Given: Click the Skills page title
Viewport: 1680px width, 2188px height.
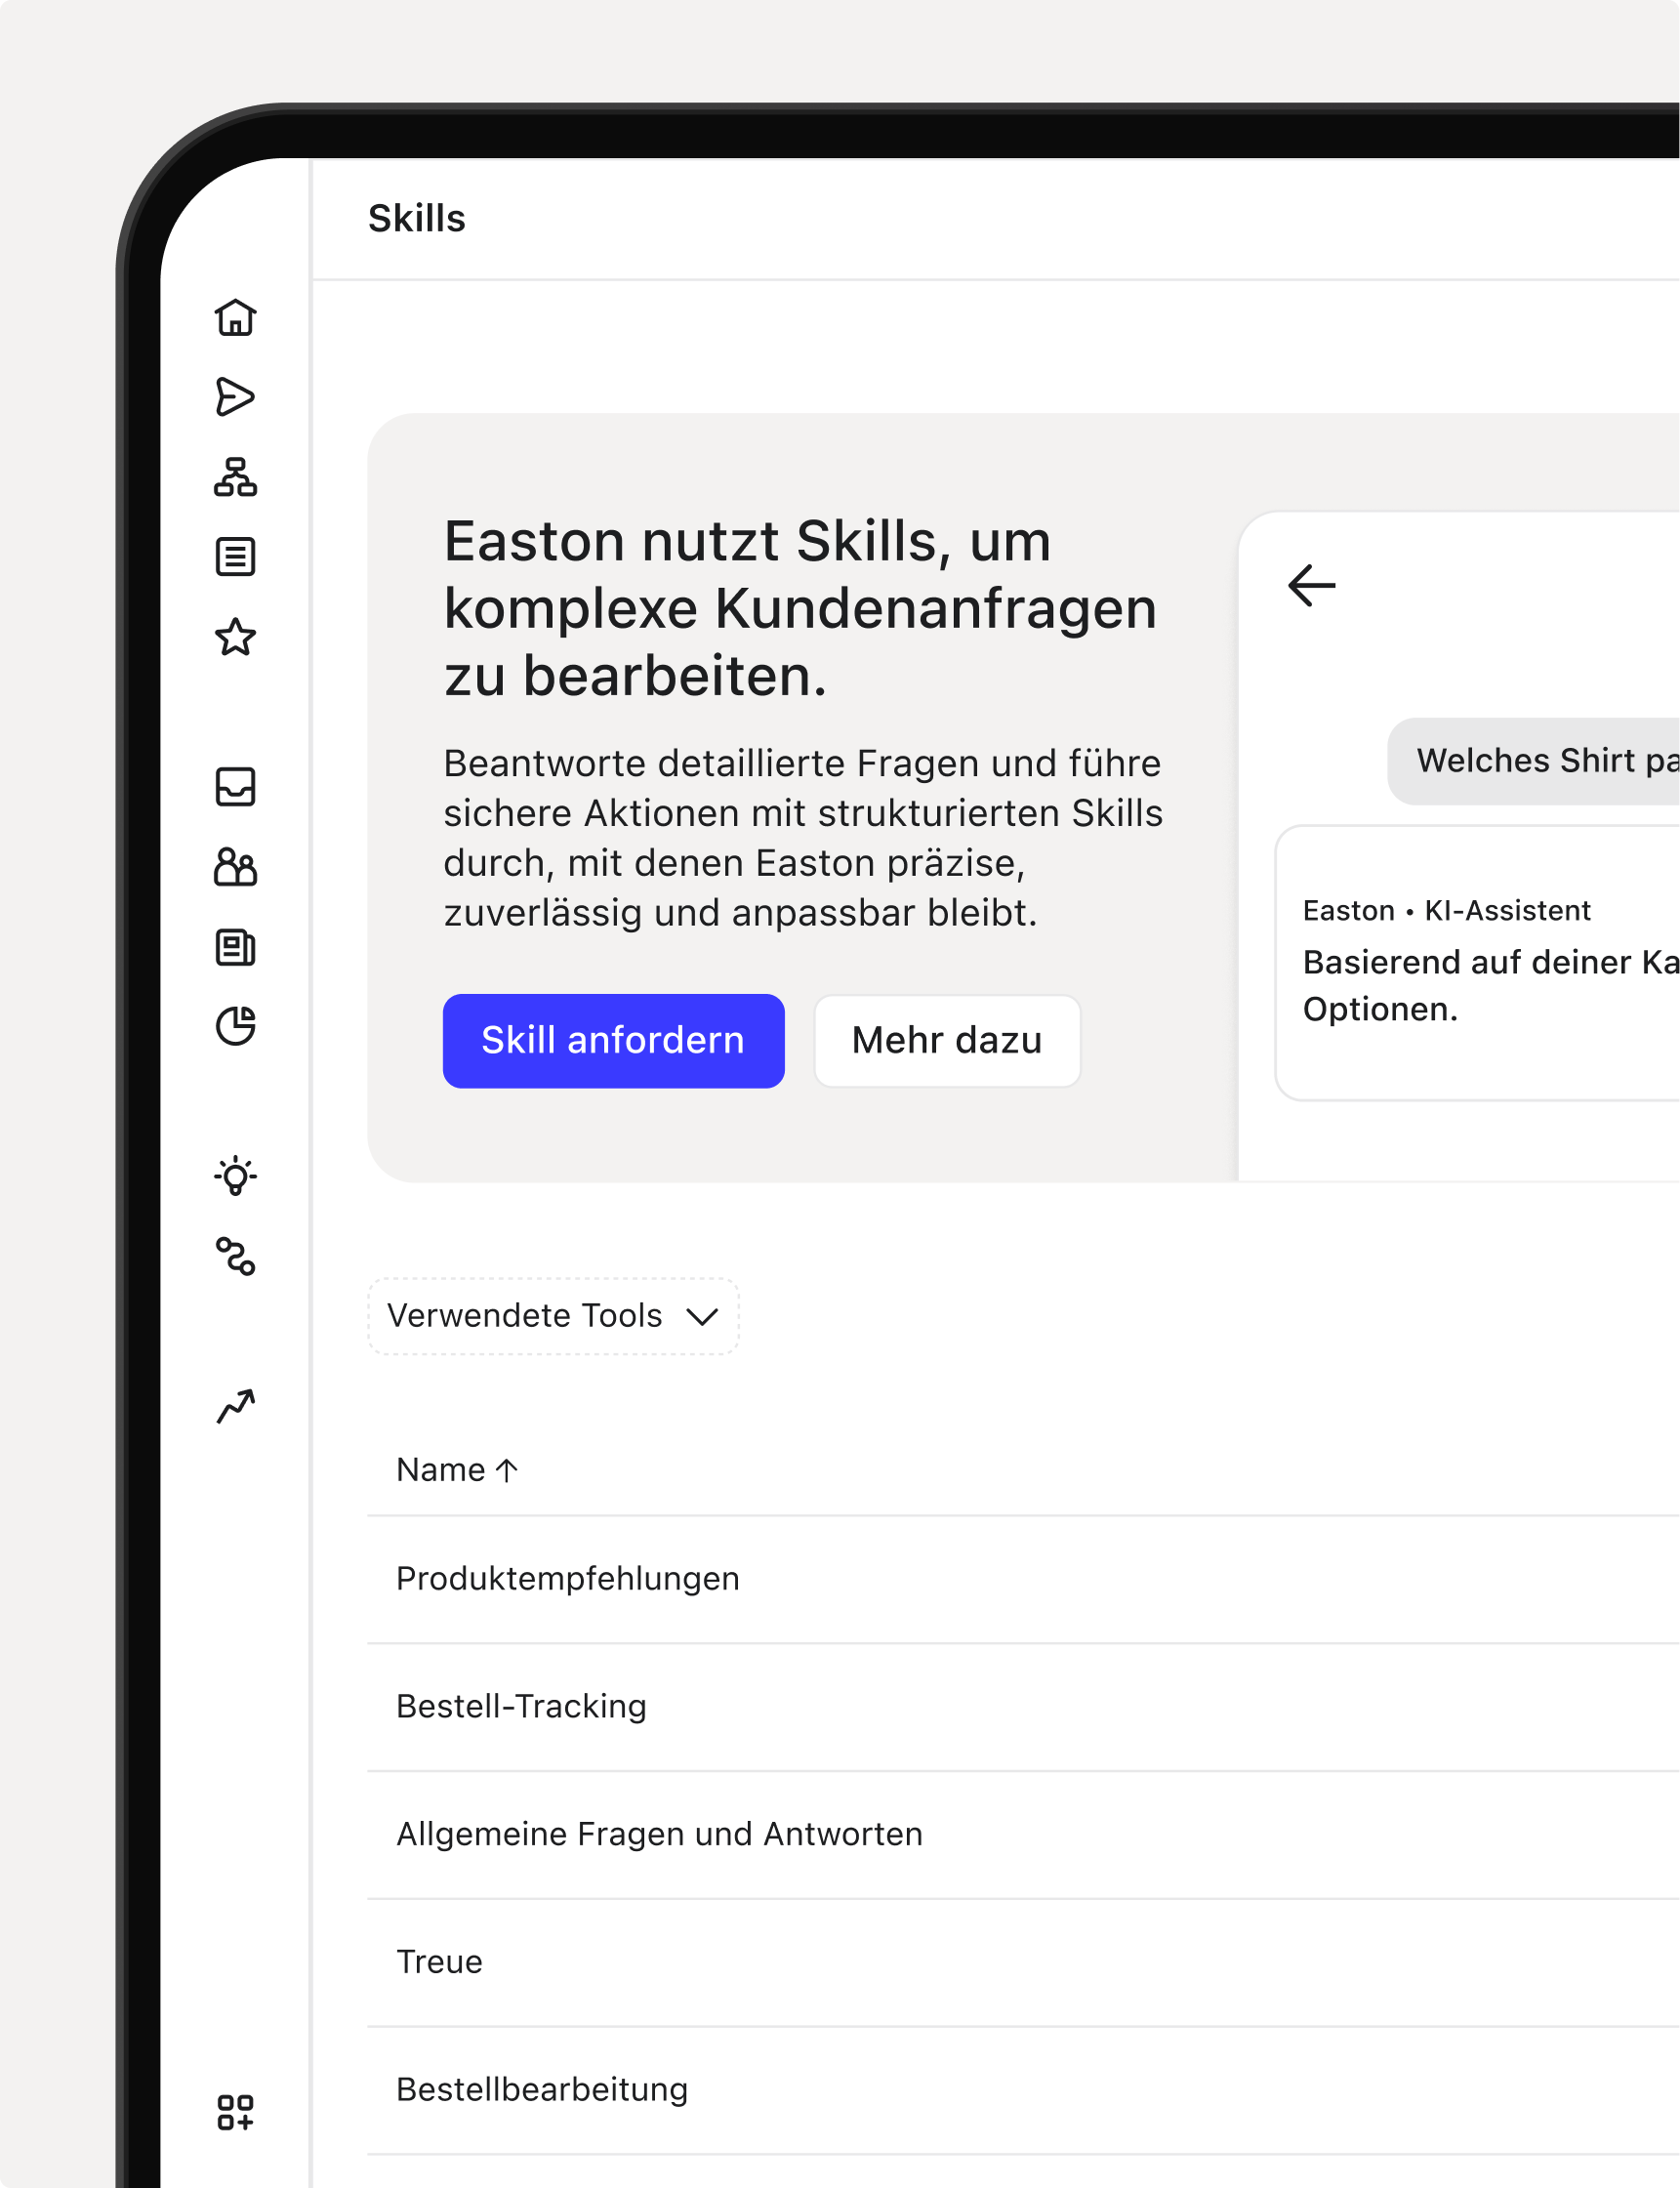Looking at the screenshot, I should [x=417, y=219].
